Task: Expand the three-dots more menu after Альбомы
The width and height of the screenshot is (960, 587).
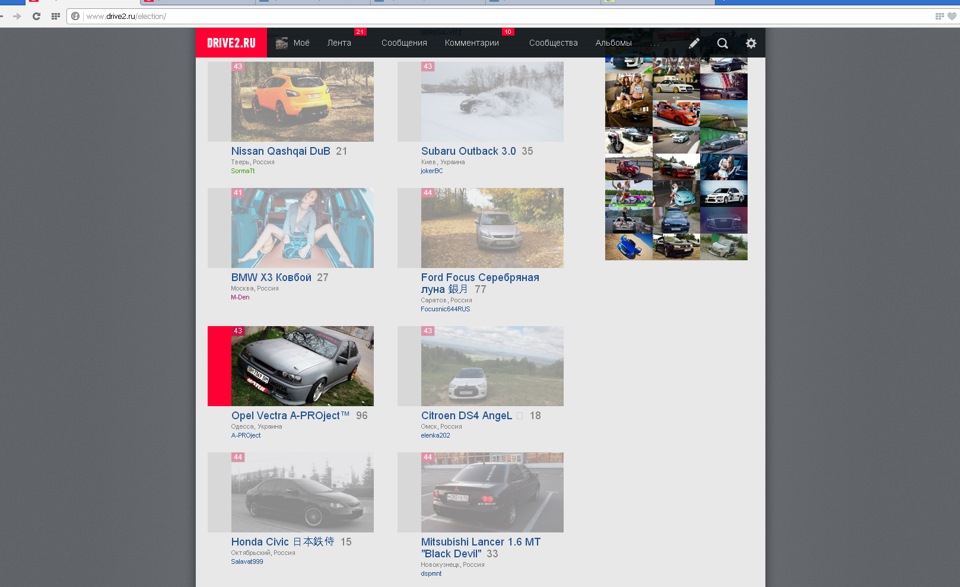Action: tap(654, 44)
